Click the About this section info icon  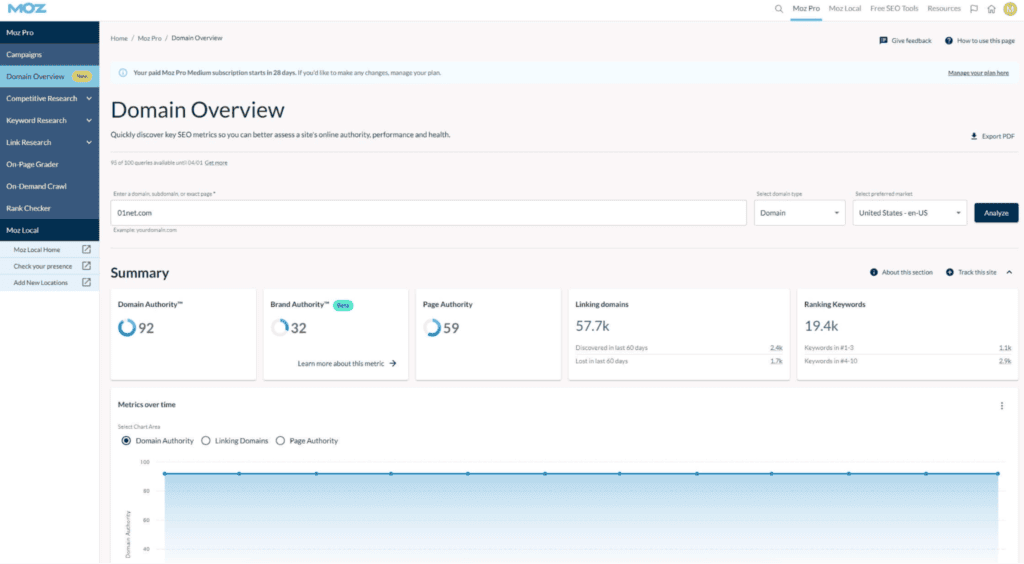[874, 272]
